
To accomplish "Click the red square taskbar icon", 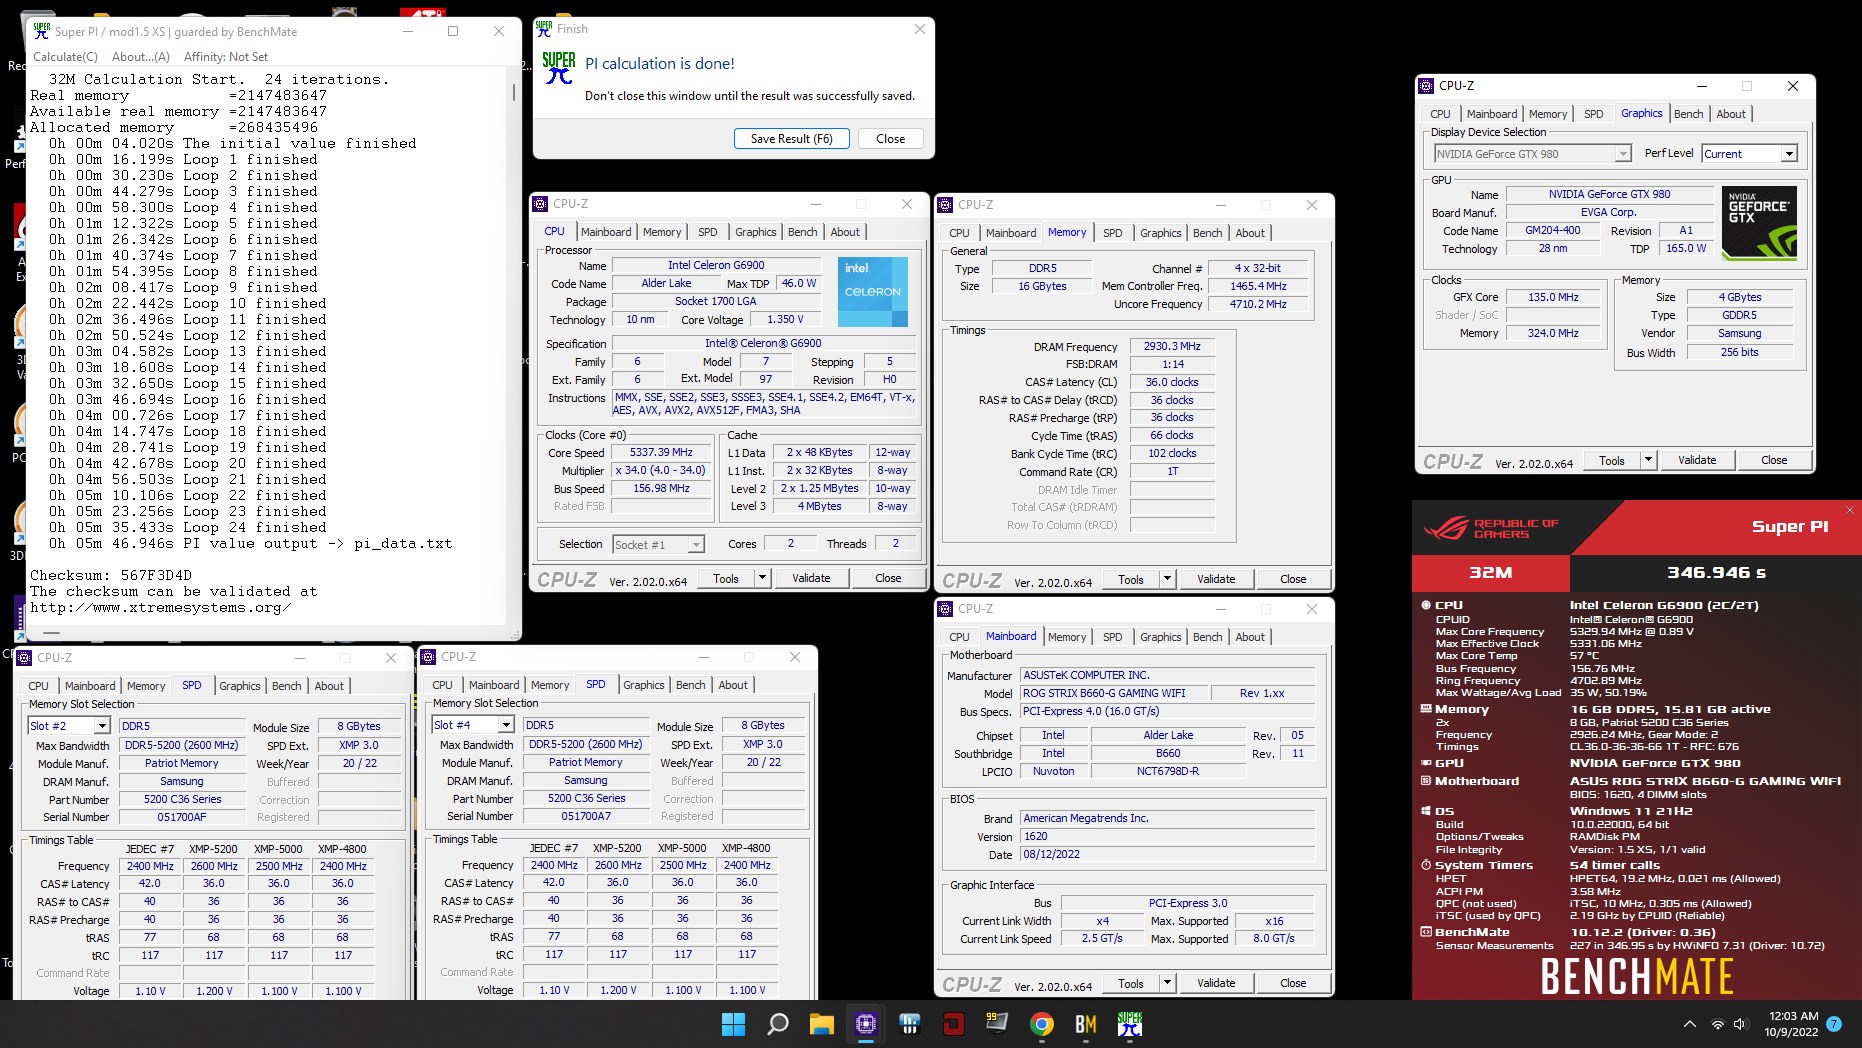I will (953, 1024).
